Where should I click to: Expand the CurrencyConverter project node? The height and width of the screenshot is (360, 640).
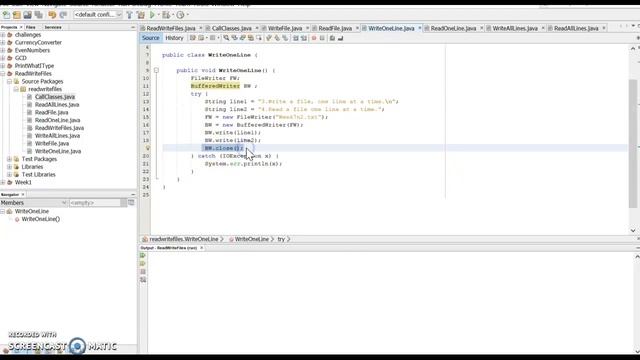pyautogui.click(x=3, y=43)
